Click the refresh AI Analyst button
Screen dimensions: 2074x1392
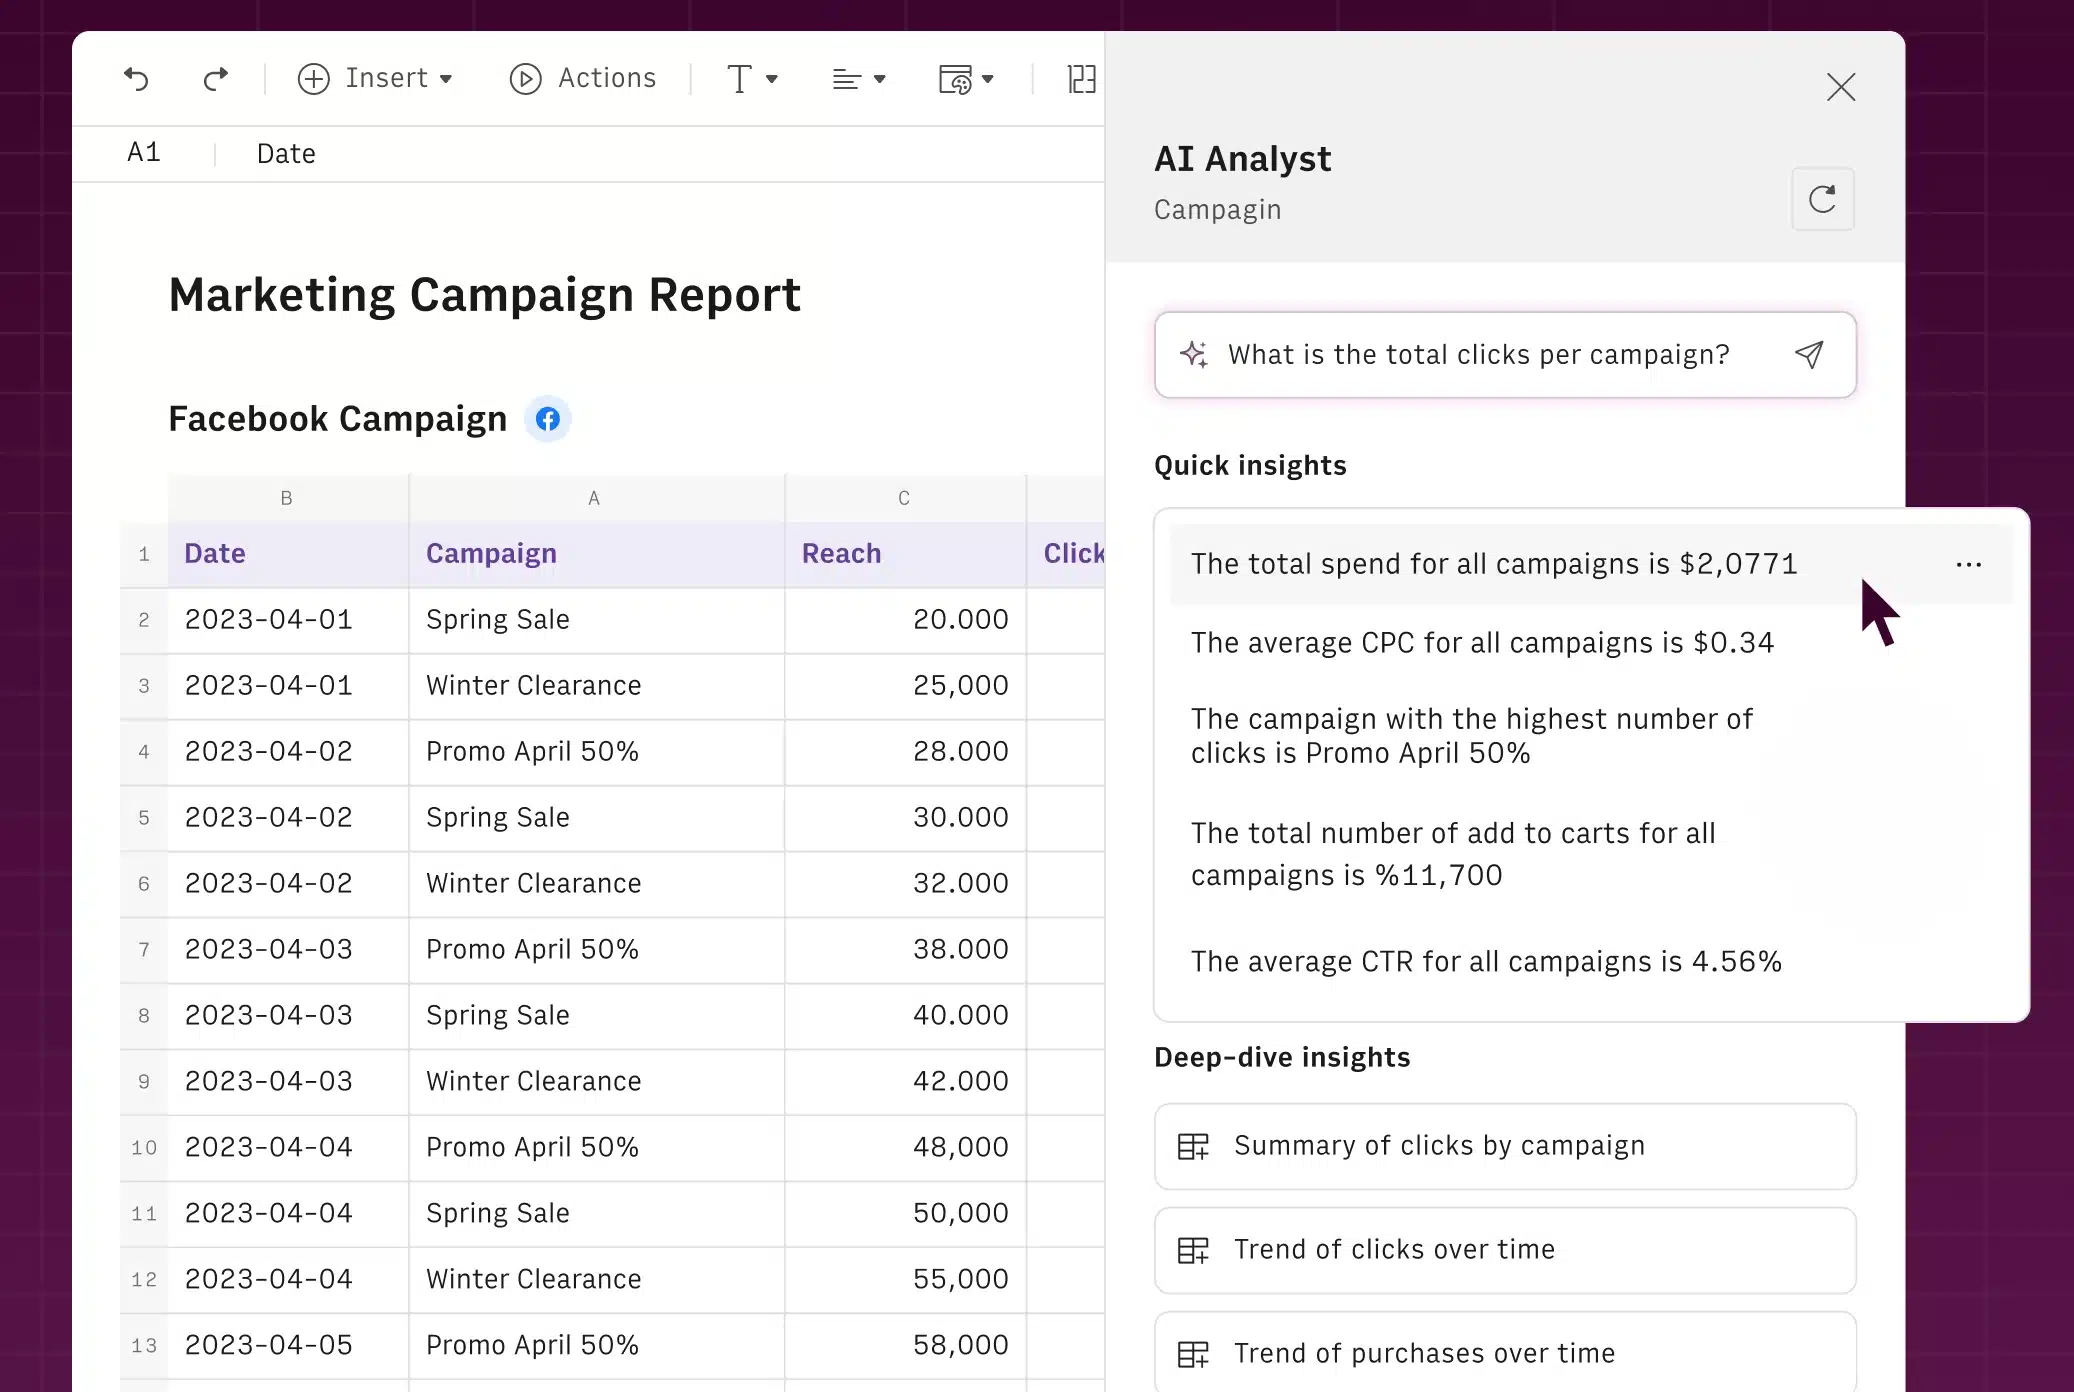pyautogui.click(x=1822, y=199)
